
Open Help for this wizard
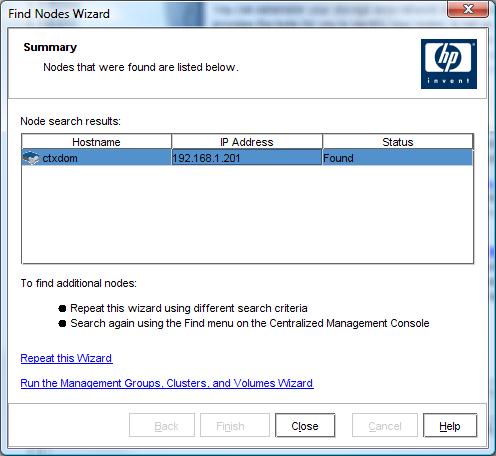tap(450, 425)
